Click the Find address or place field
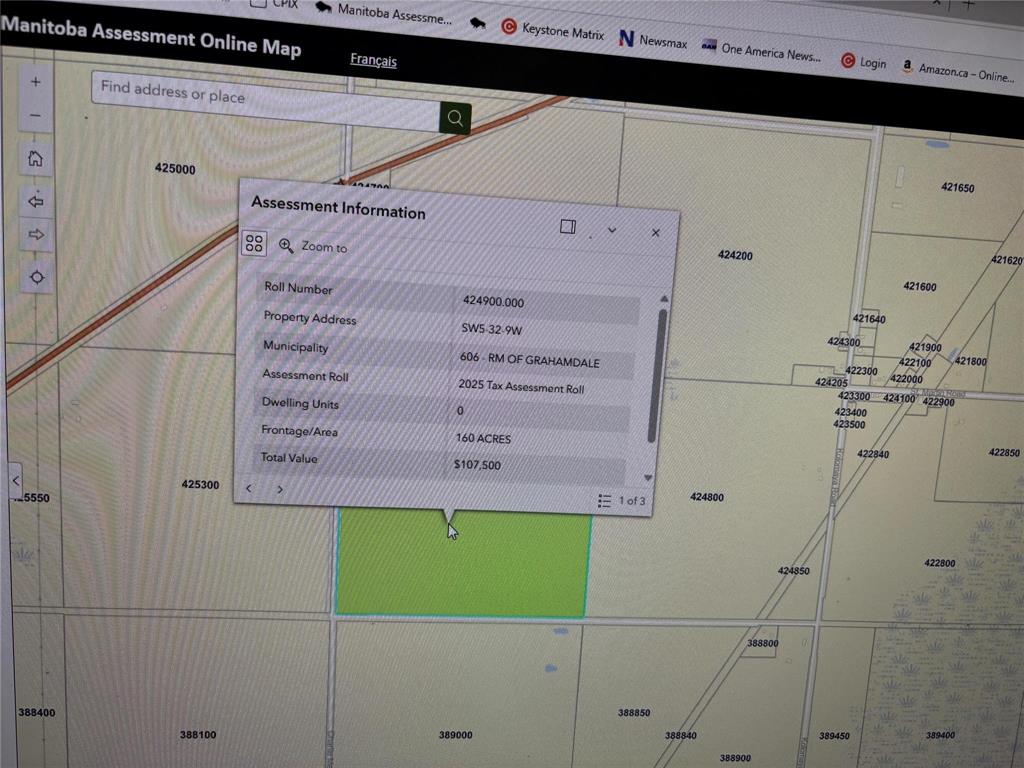 tap(265, 97)
